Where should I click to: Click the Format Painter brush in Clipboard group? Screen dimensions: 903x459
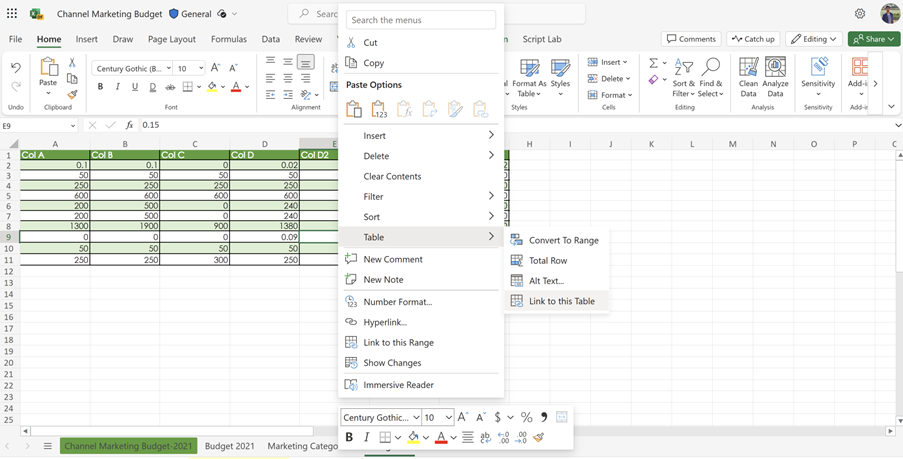coord(73,94)
